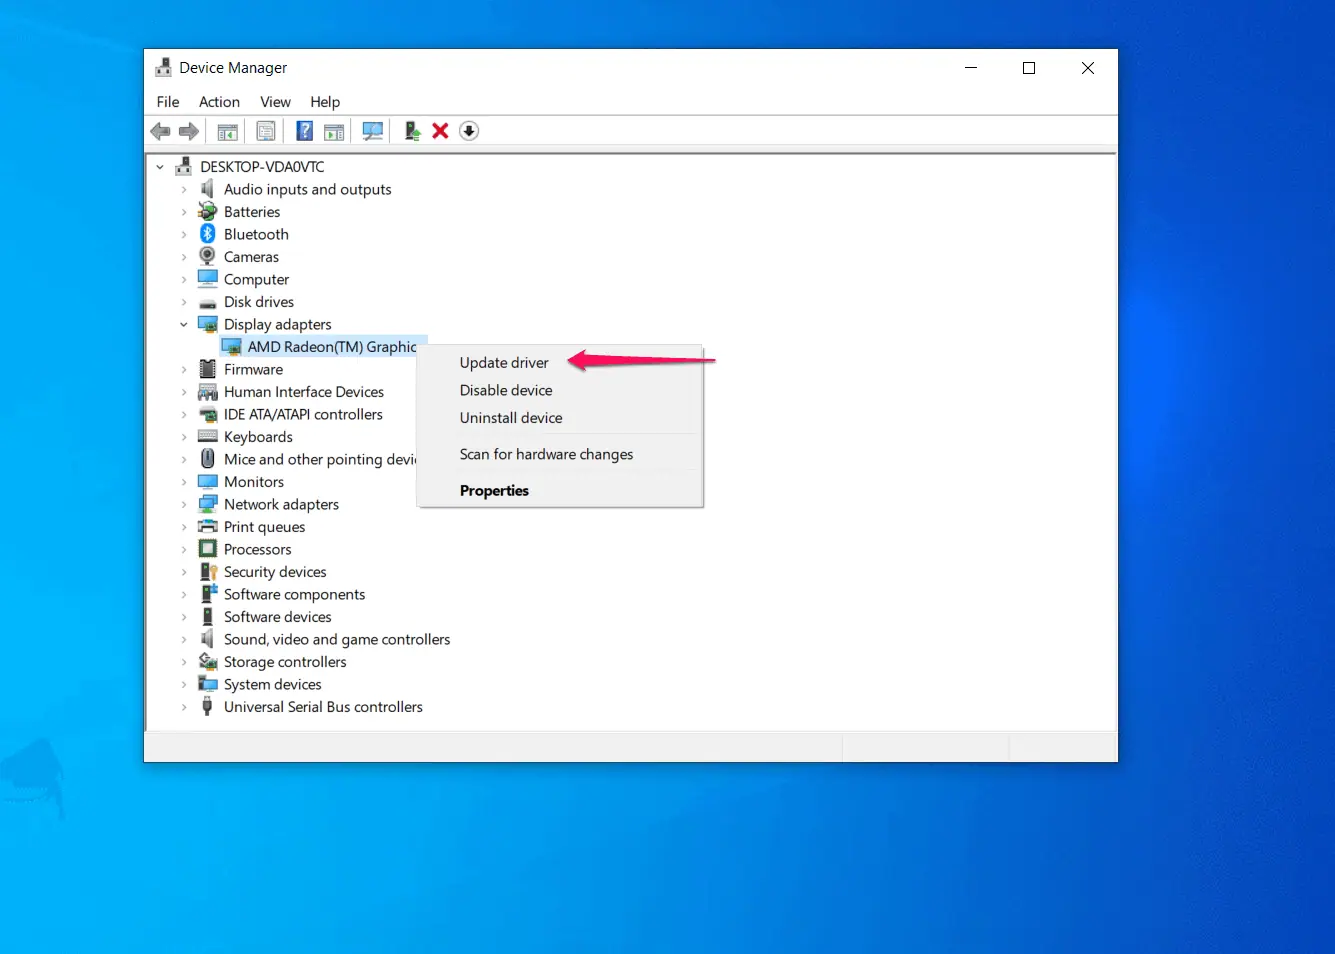Image resolution: width=1335 pixels, height=954 pixels.
Task: Expand the Human Interface Devices chevron
Action: (x=184, y=392)
